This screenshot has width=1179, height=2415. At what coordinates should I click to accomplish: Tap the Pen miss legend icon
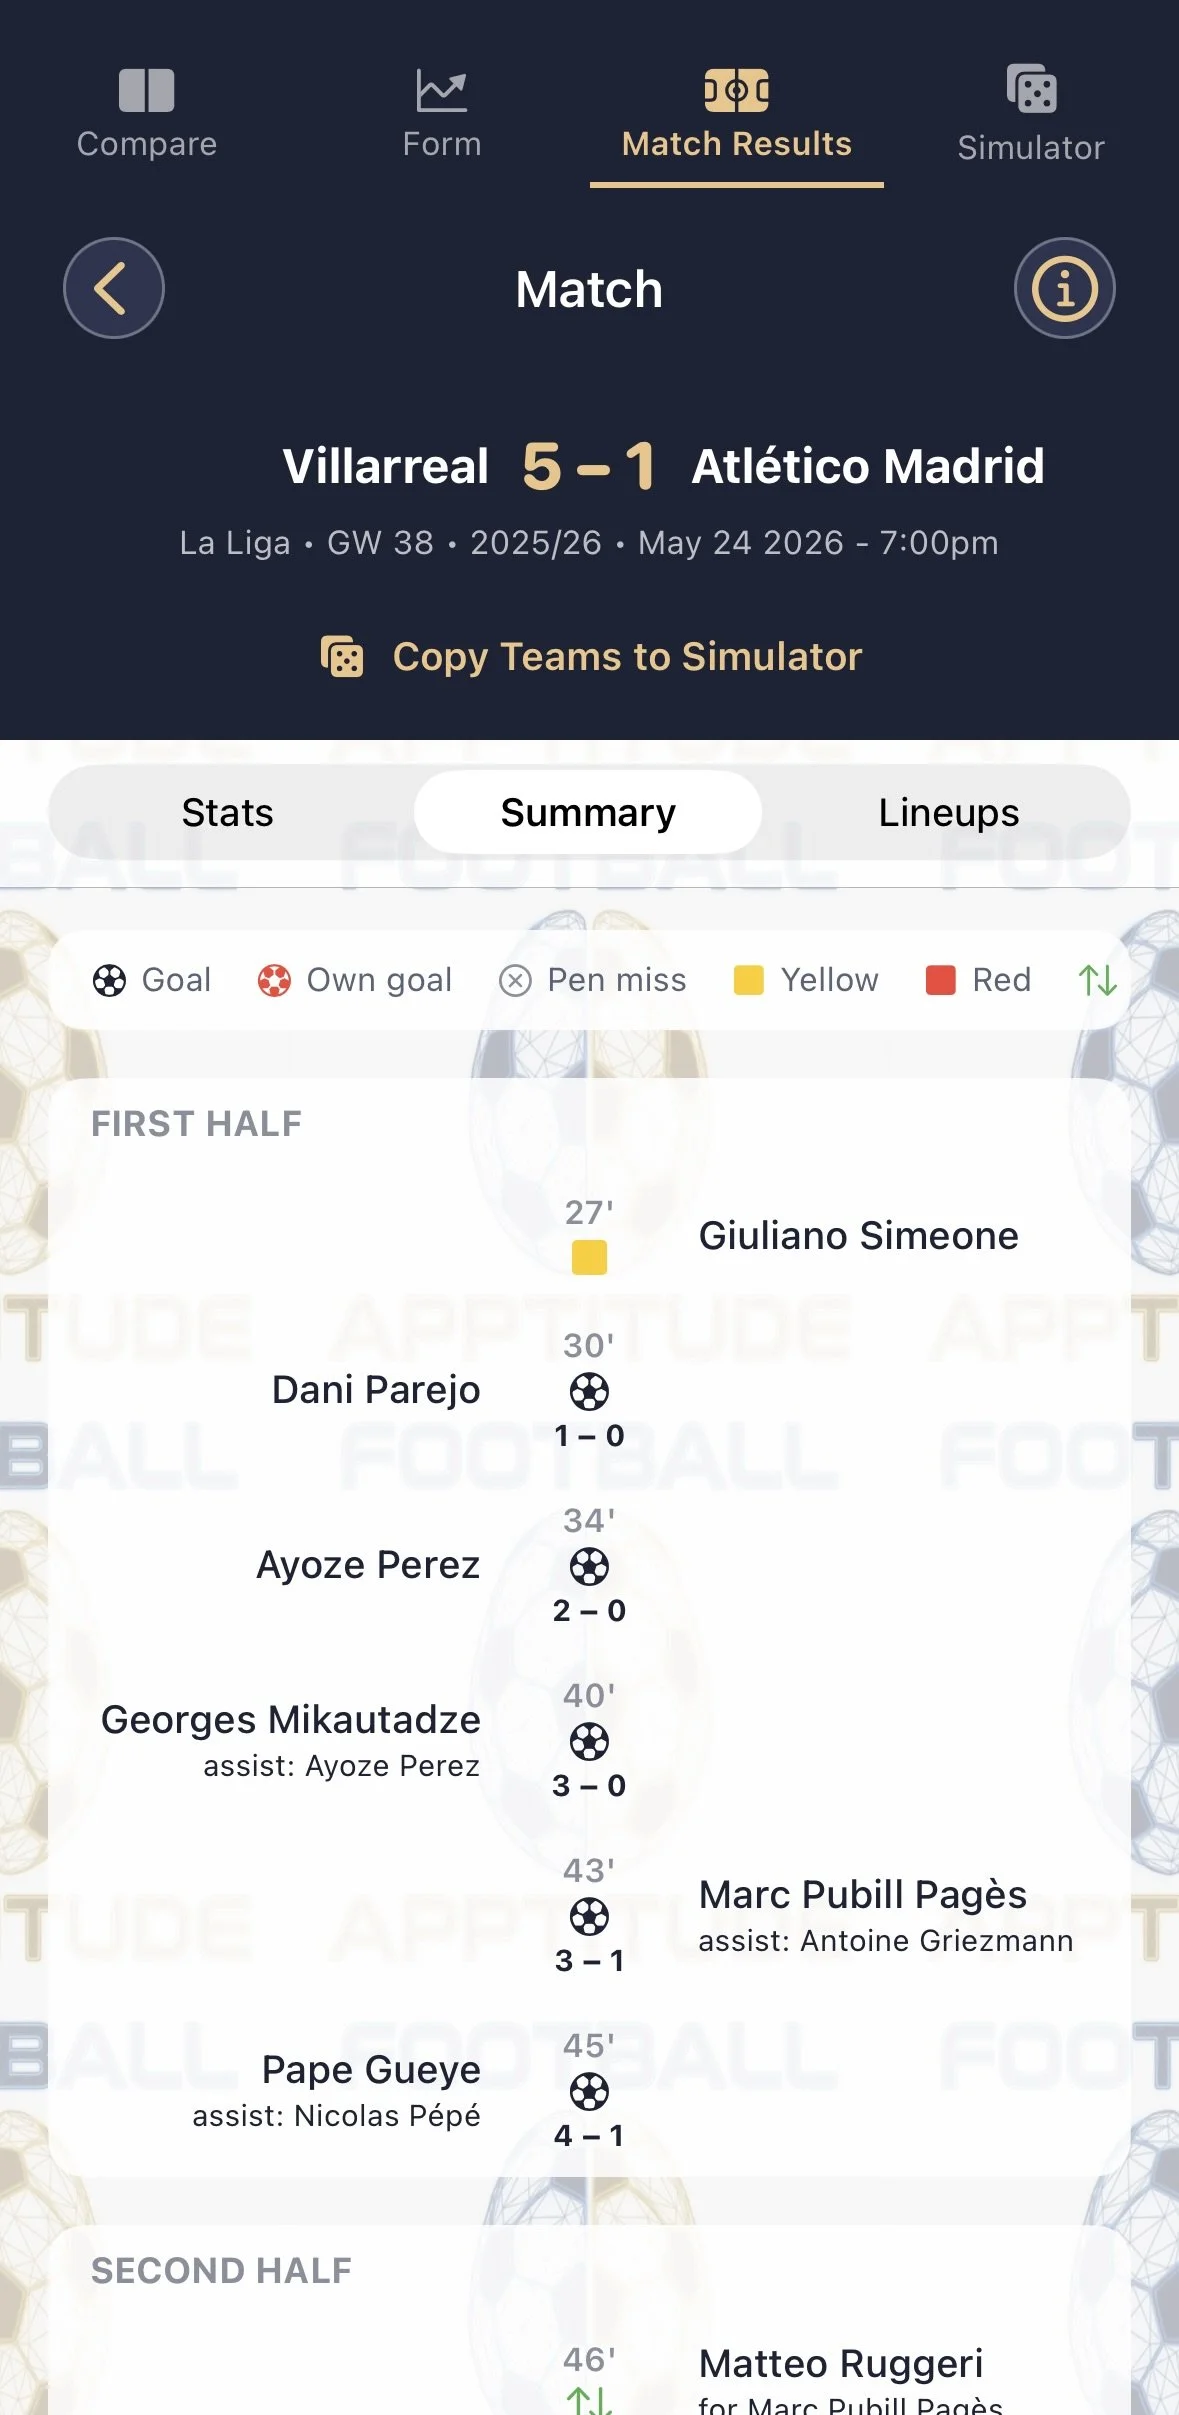[x=515, y=981]
